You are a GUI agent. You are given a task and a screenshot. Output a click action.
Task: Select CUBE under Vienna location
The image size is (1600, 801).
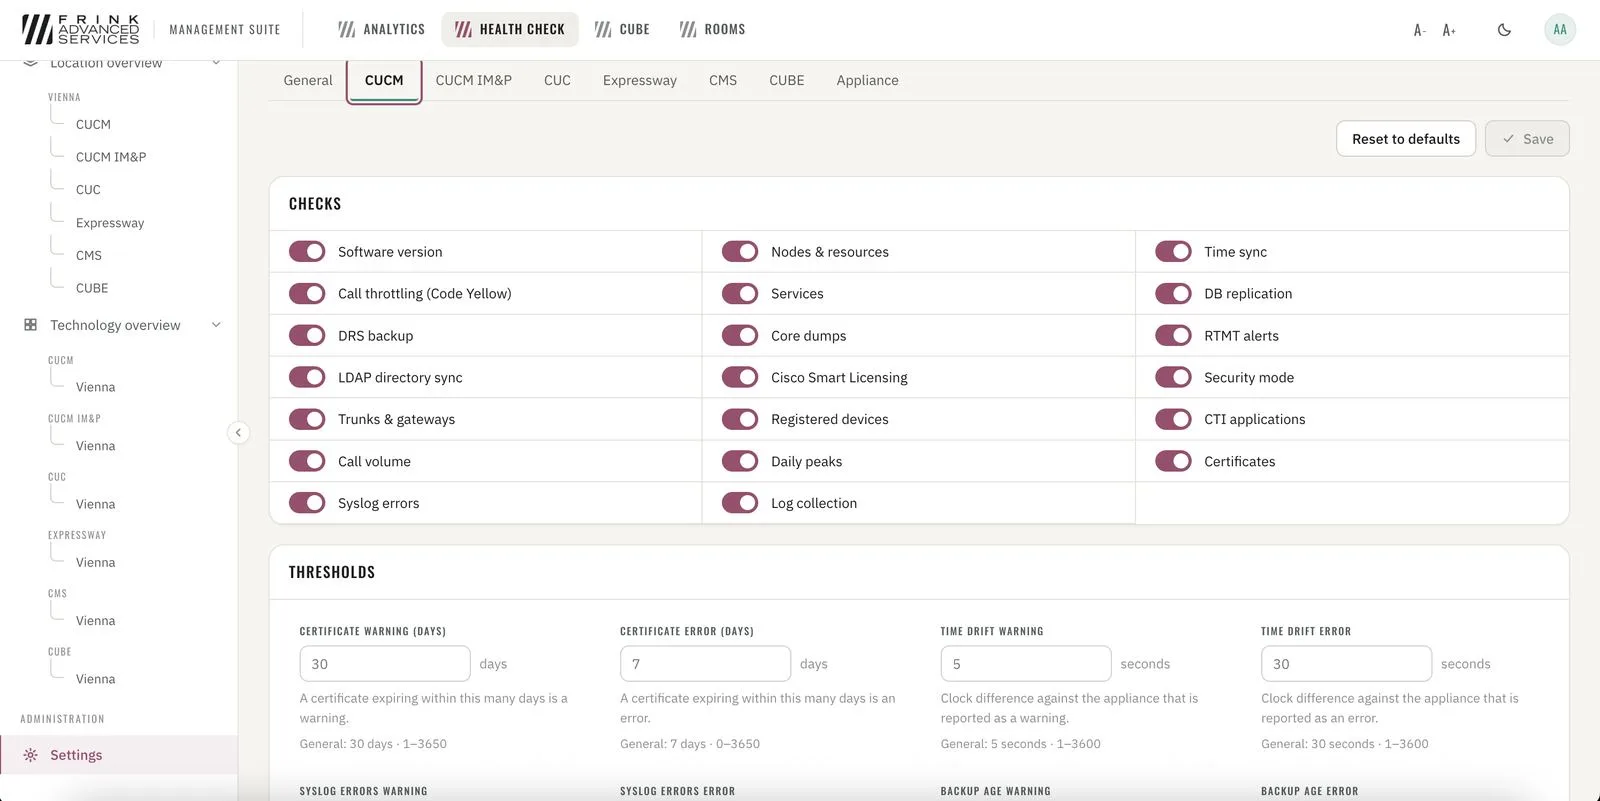[92, 288]
